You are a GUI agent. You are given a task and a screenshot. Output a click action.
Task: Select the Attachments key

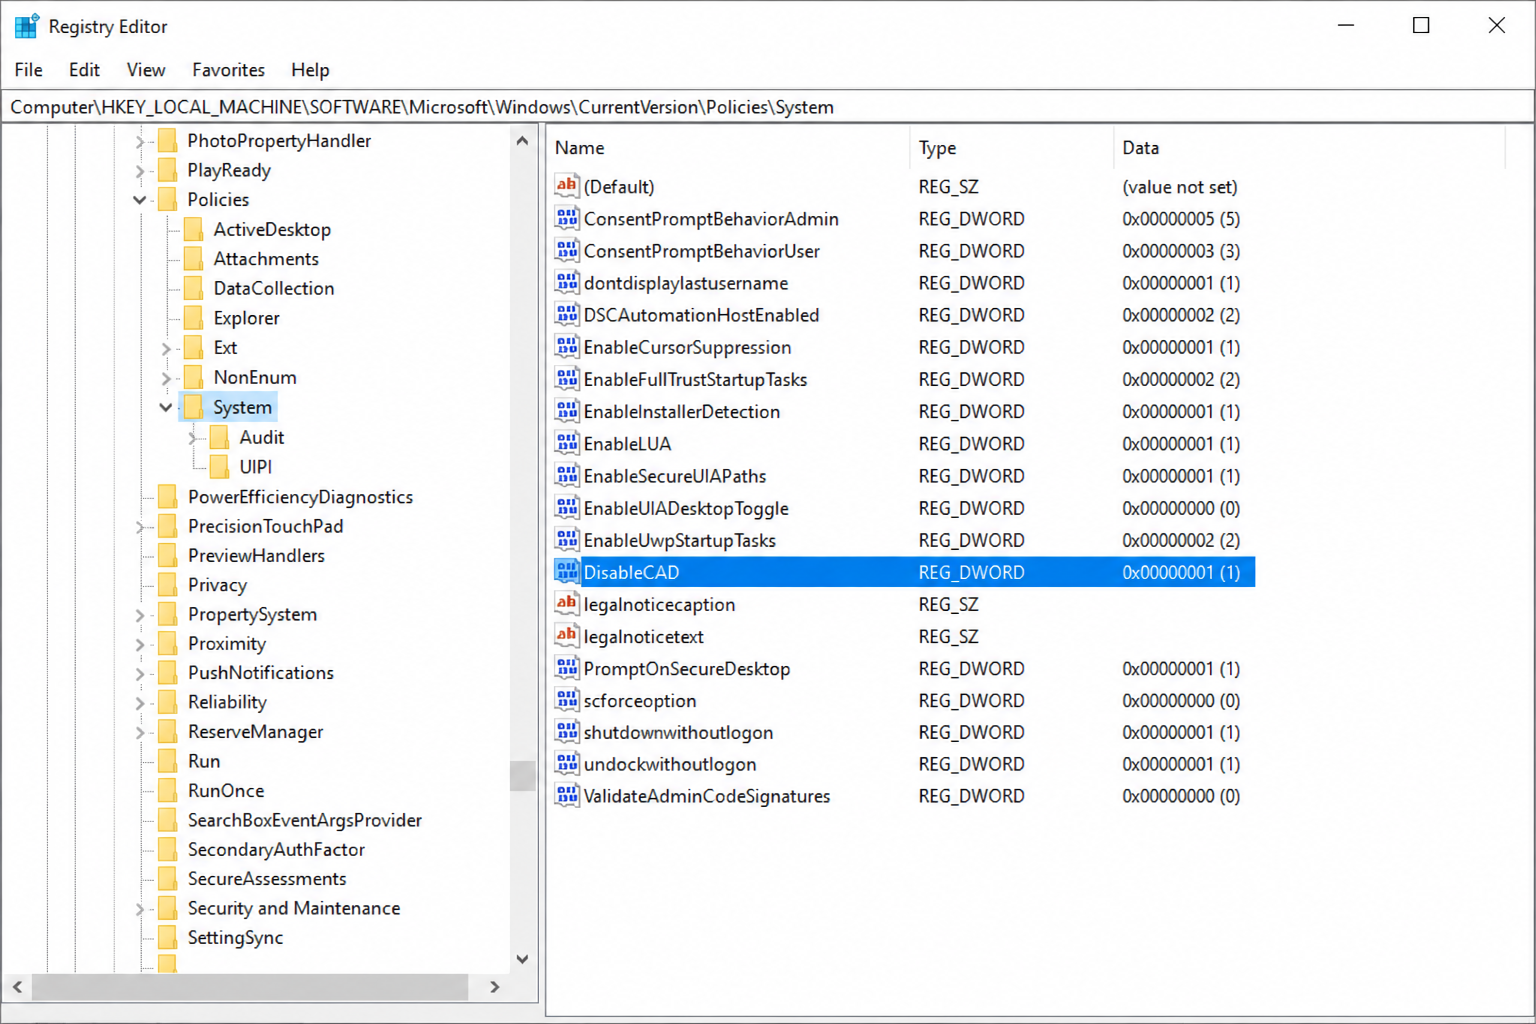point(266,259)
